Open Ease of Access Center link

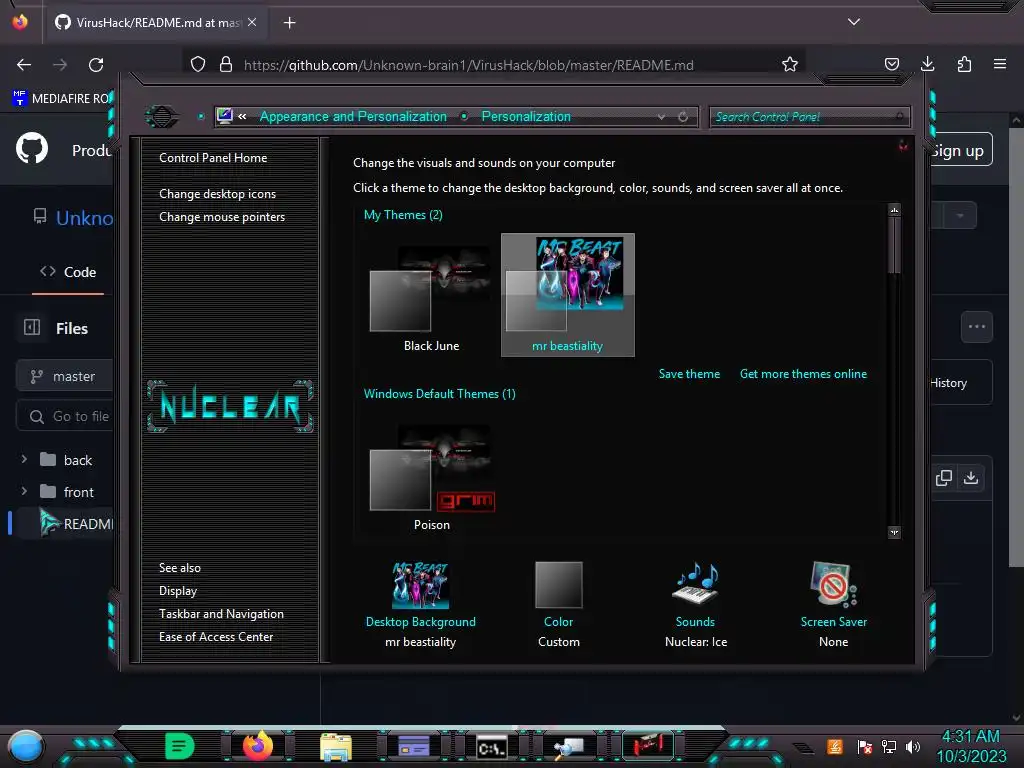coord(216,637)
